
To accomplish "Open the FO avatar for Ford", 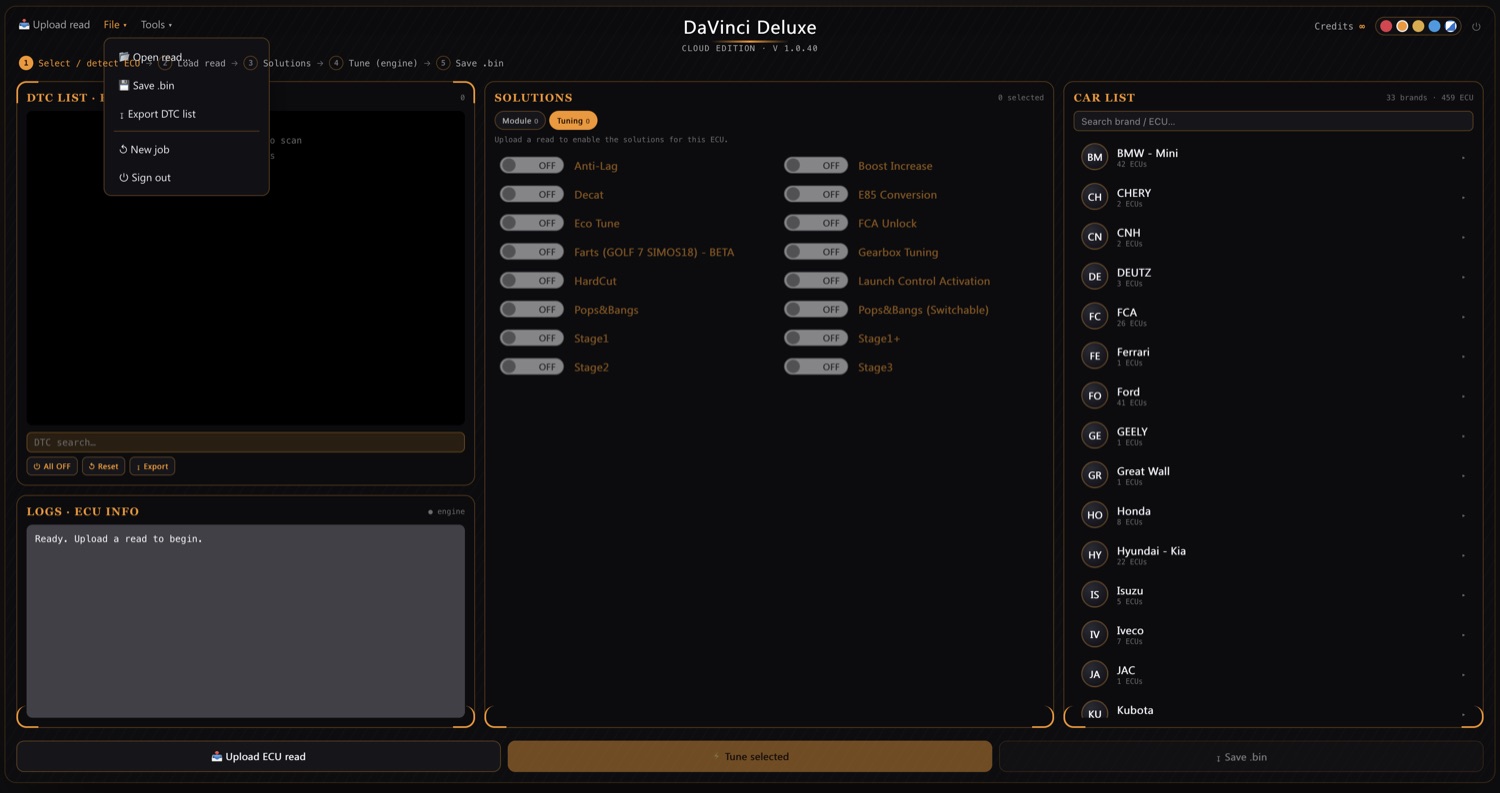I will coord(1095,396).
